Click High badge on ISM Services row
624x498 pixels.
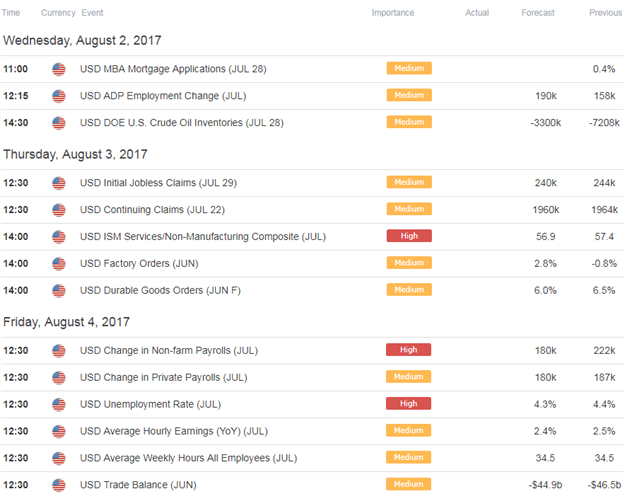coord(409,236)
